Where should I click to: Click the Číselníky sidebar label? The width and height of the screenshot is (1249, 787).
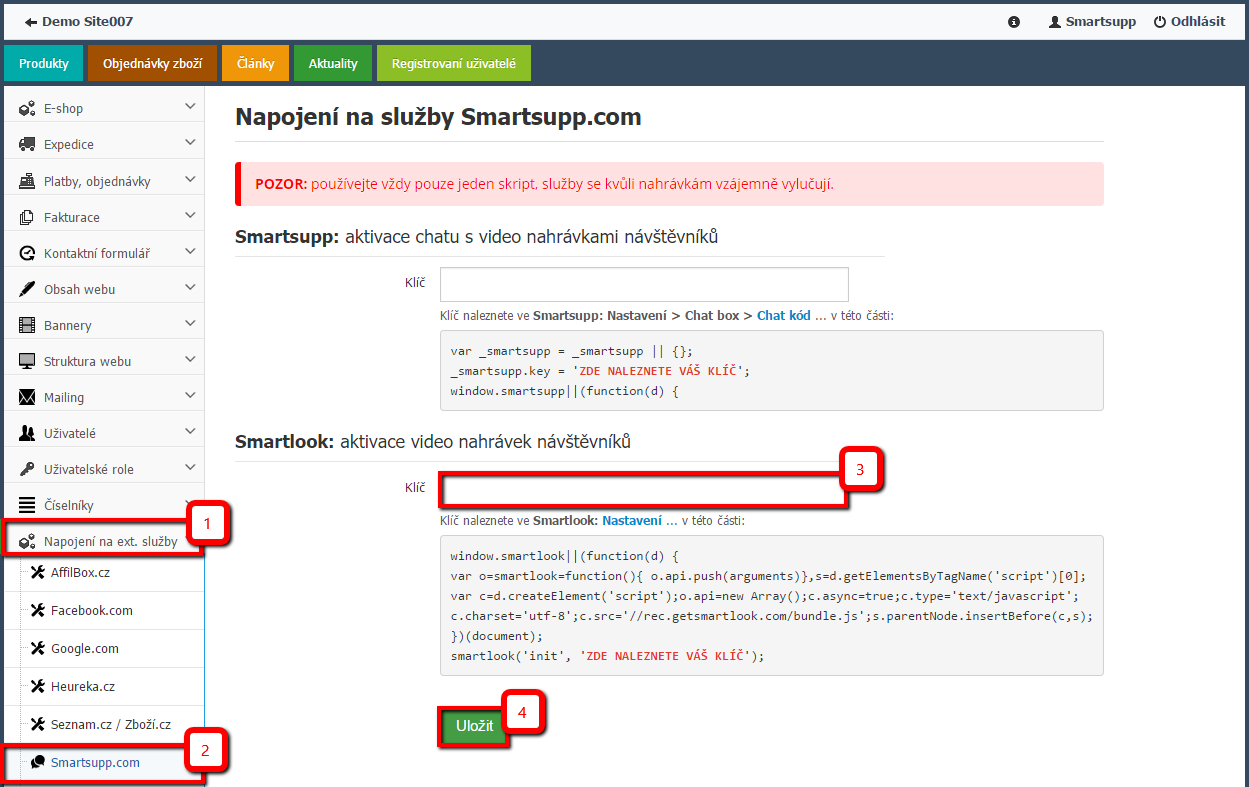(x=69, y=505)
